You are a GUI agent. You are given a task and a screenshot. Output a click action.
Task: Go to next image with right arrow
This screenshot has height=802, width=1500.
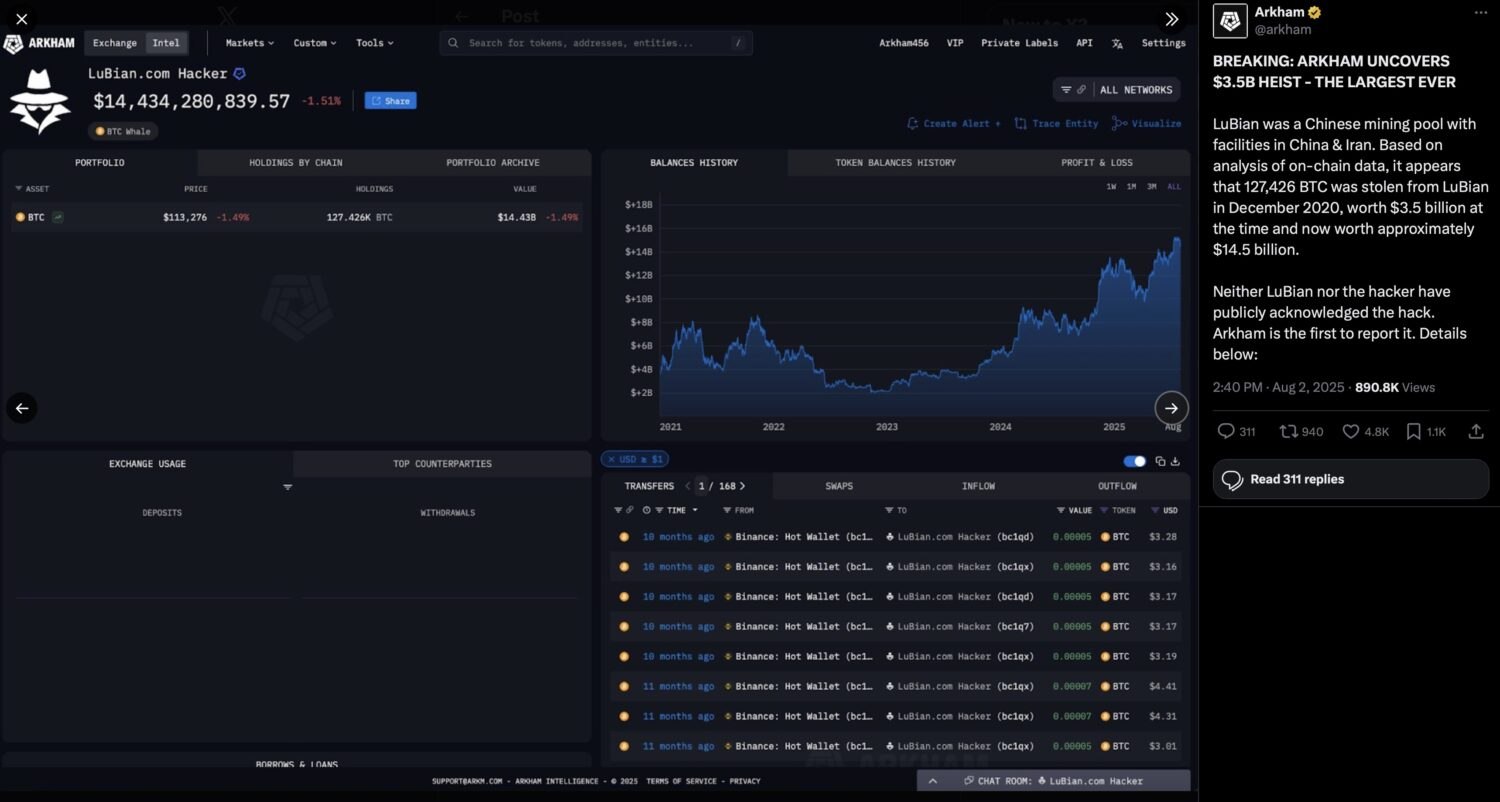click(1171, 408)
